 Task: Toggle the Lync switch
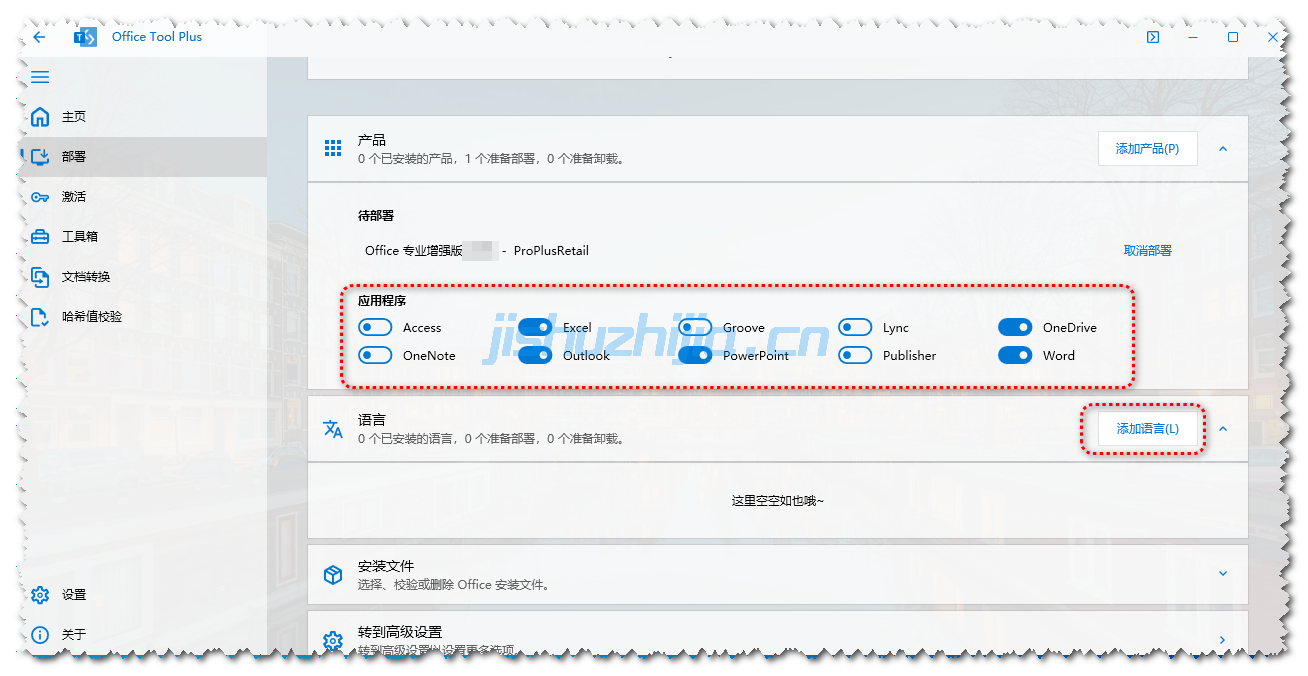[855, 327]
